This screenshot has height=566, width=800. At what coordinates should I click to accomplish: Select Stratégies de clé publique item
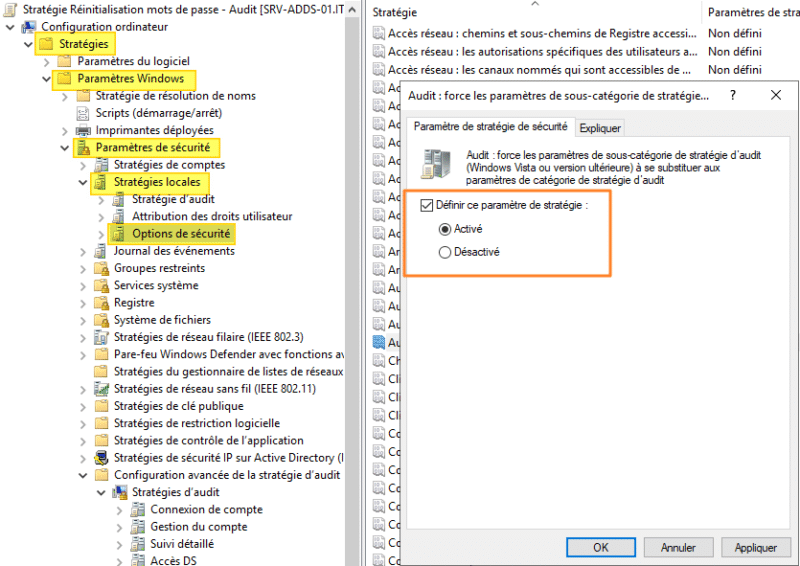pos(179,406)
